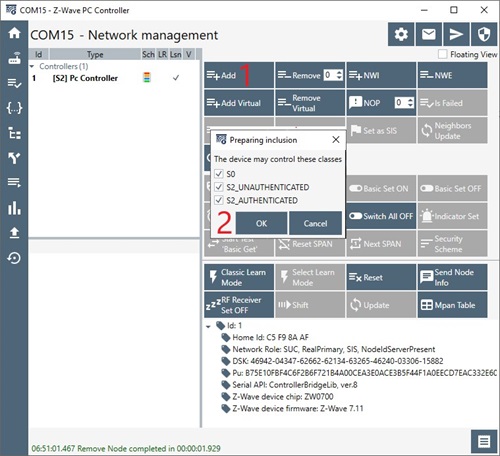The height and width of the screenshot is (456, 500).
Task: Confirm the inclusion dialog with OK
Action: 261,223
